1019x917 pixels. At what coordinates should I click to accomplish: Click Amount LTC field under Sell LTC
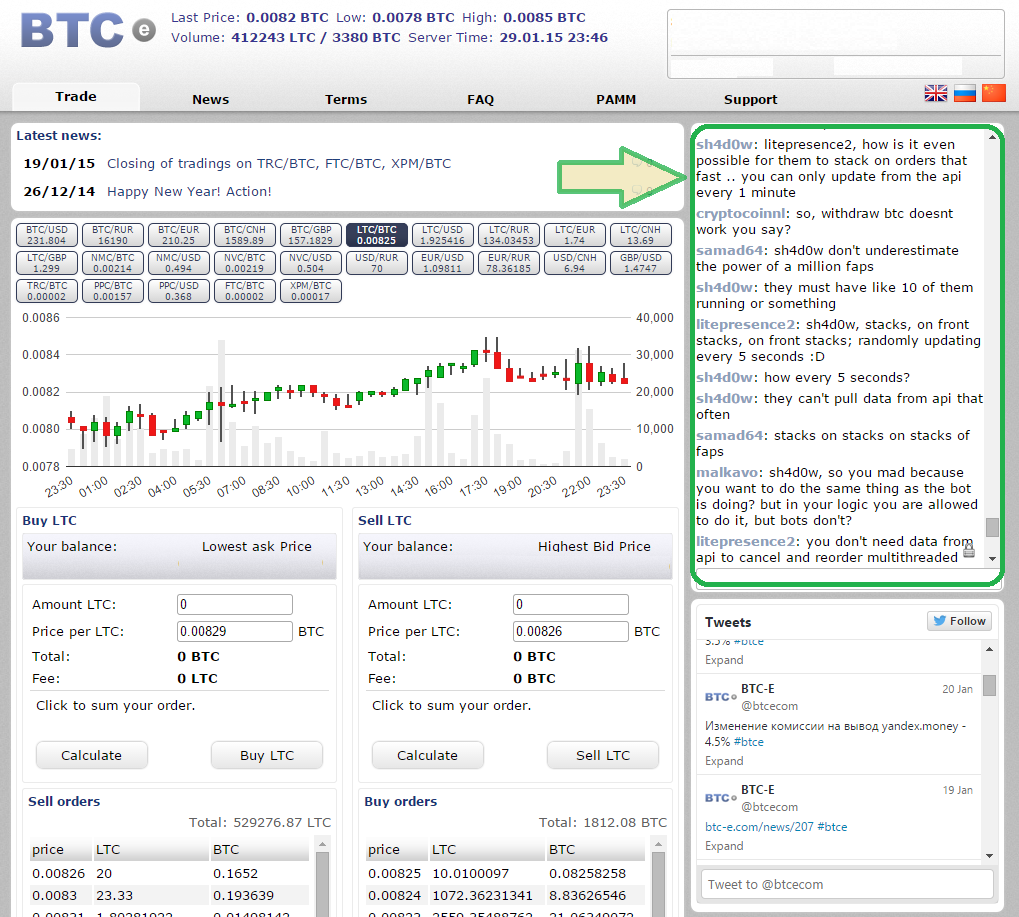pyautogui.click(x=571, y=604)
